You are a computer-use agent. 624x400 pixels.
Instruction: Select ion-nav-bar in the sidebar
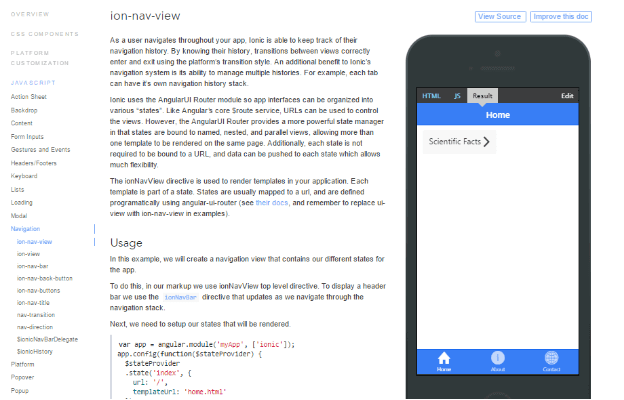[x=32, y=266]
